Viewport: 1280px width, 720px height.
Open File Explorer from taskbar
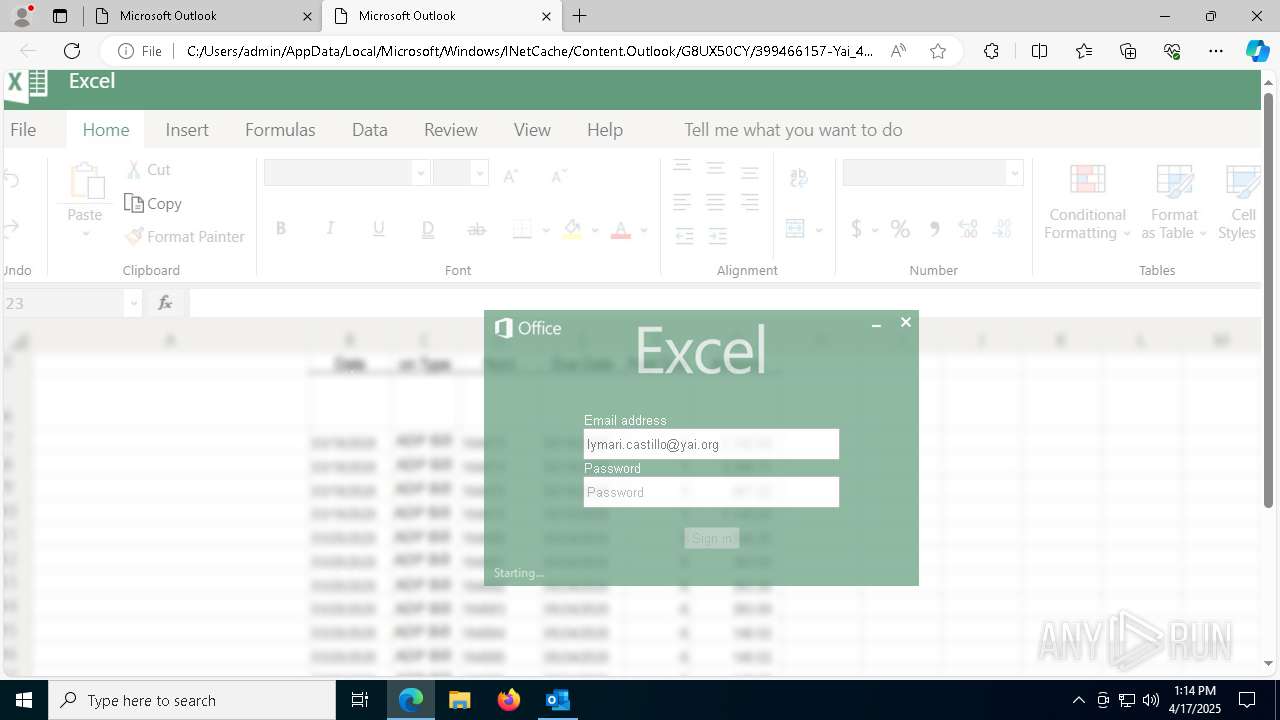click(x=460, y=700)
